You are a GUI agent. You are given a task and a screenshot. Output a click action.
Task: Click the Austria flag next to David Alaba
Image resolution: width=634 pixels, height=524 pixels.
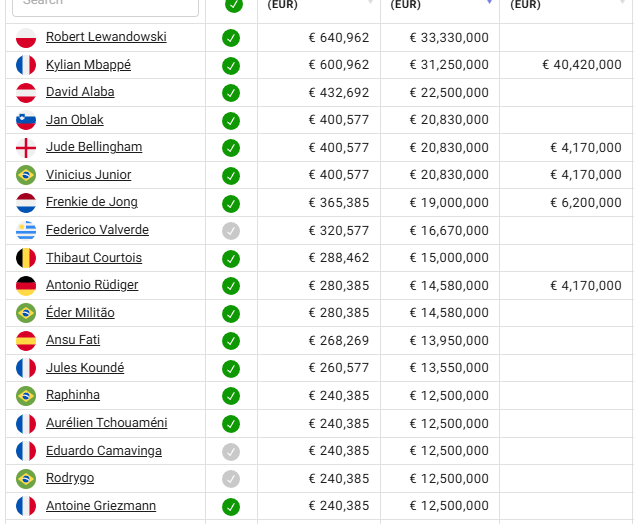coord(26,93)
